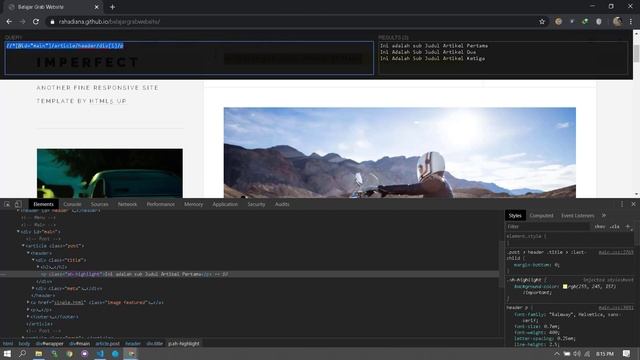
Task: Click the div#main breadcrumb item
Action: pos(79,344)
